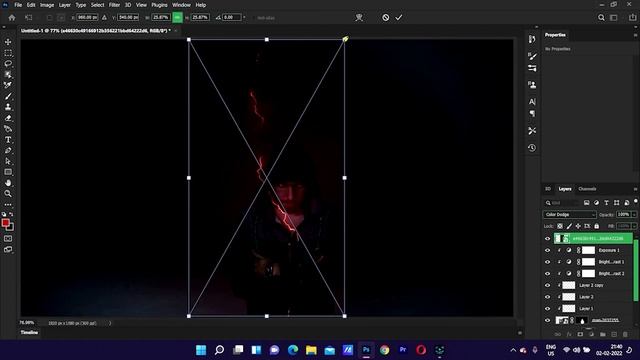Screen dimensions: 640x360
Task: Select the Path Selection tool
Action: [x=8, y=161]
